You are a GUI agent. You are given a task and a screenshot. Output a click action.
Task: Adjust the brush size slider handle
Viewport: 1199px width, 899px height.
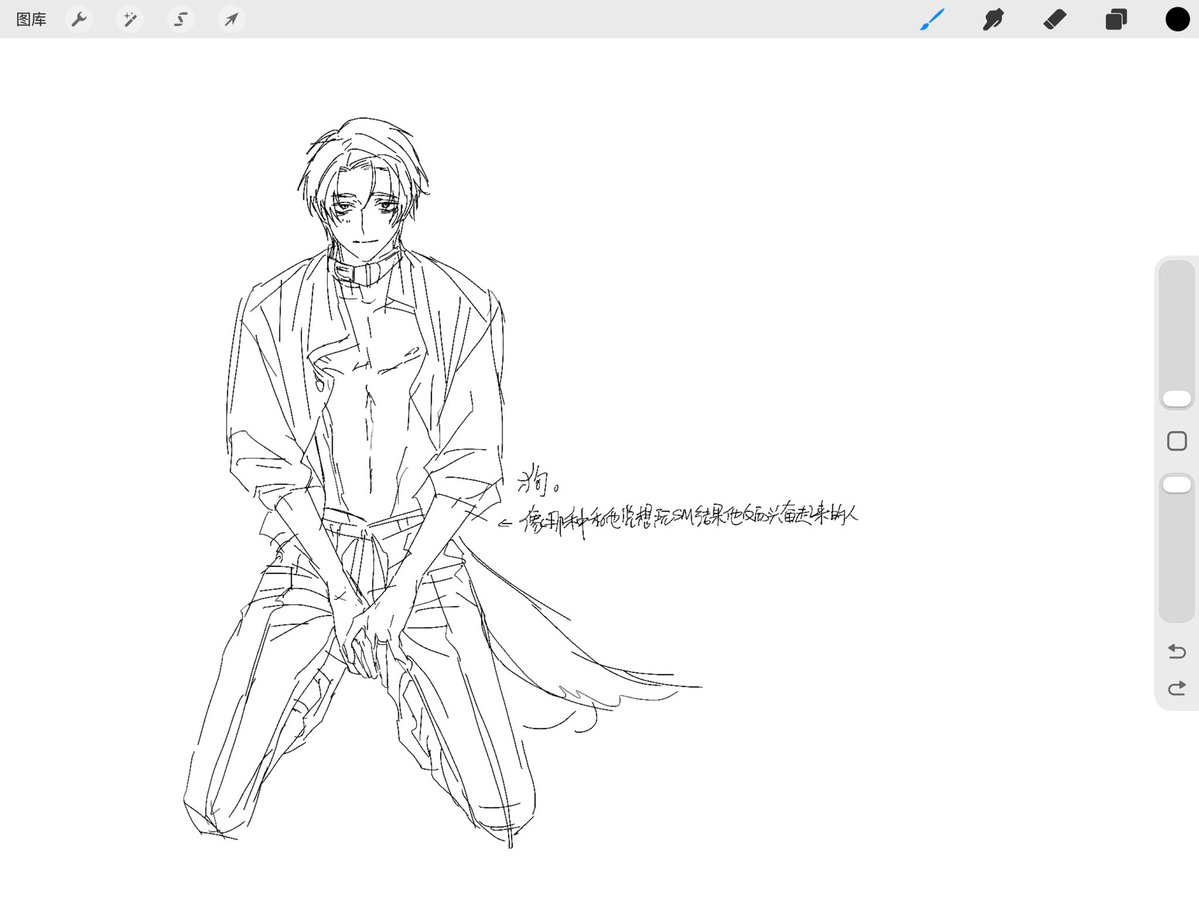(x=1177, y=398)
